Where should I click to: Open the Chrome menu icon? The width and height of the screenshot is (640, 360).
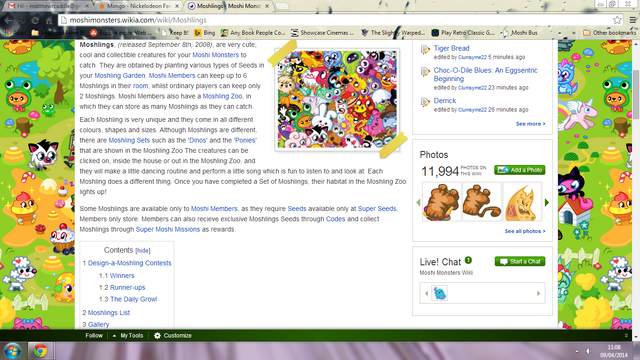point(633,20)
